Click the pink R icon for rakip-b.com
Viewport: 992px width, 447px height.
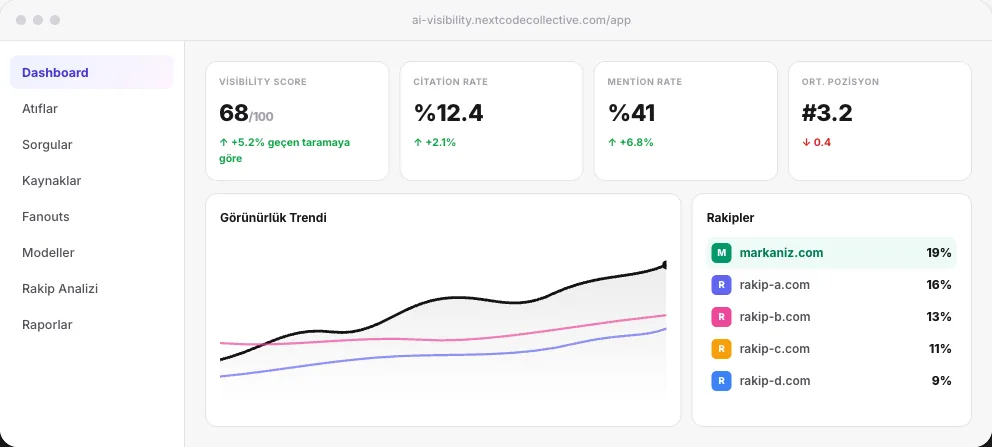721,317
